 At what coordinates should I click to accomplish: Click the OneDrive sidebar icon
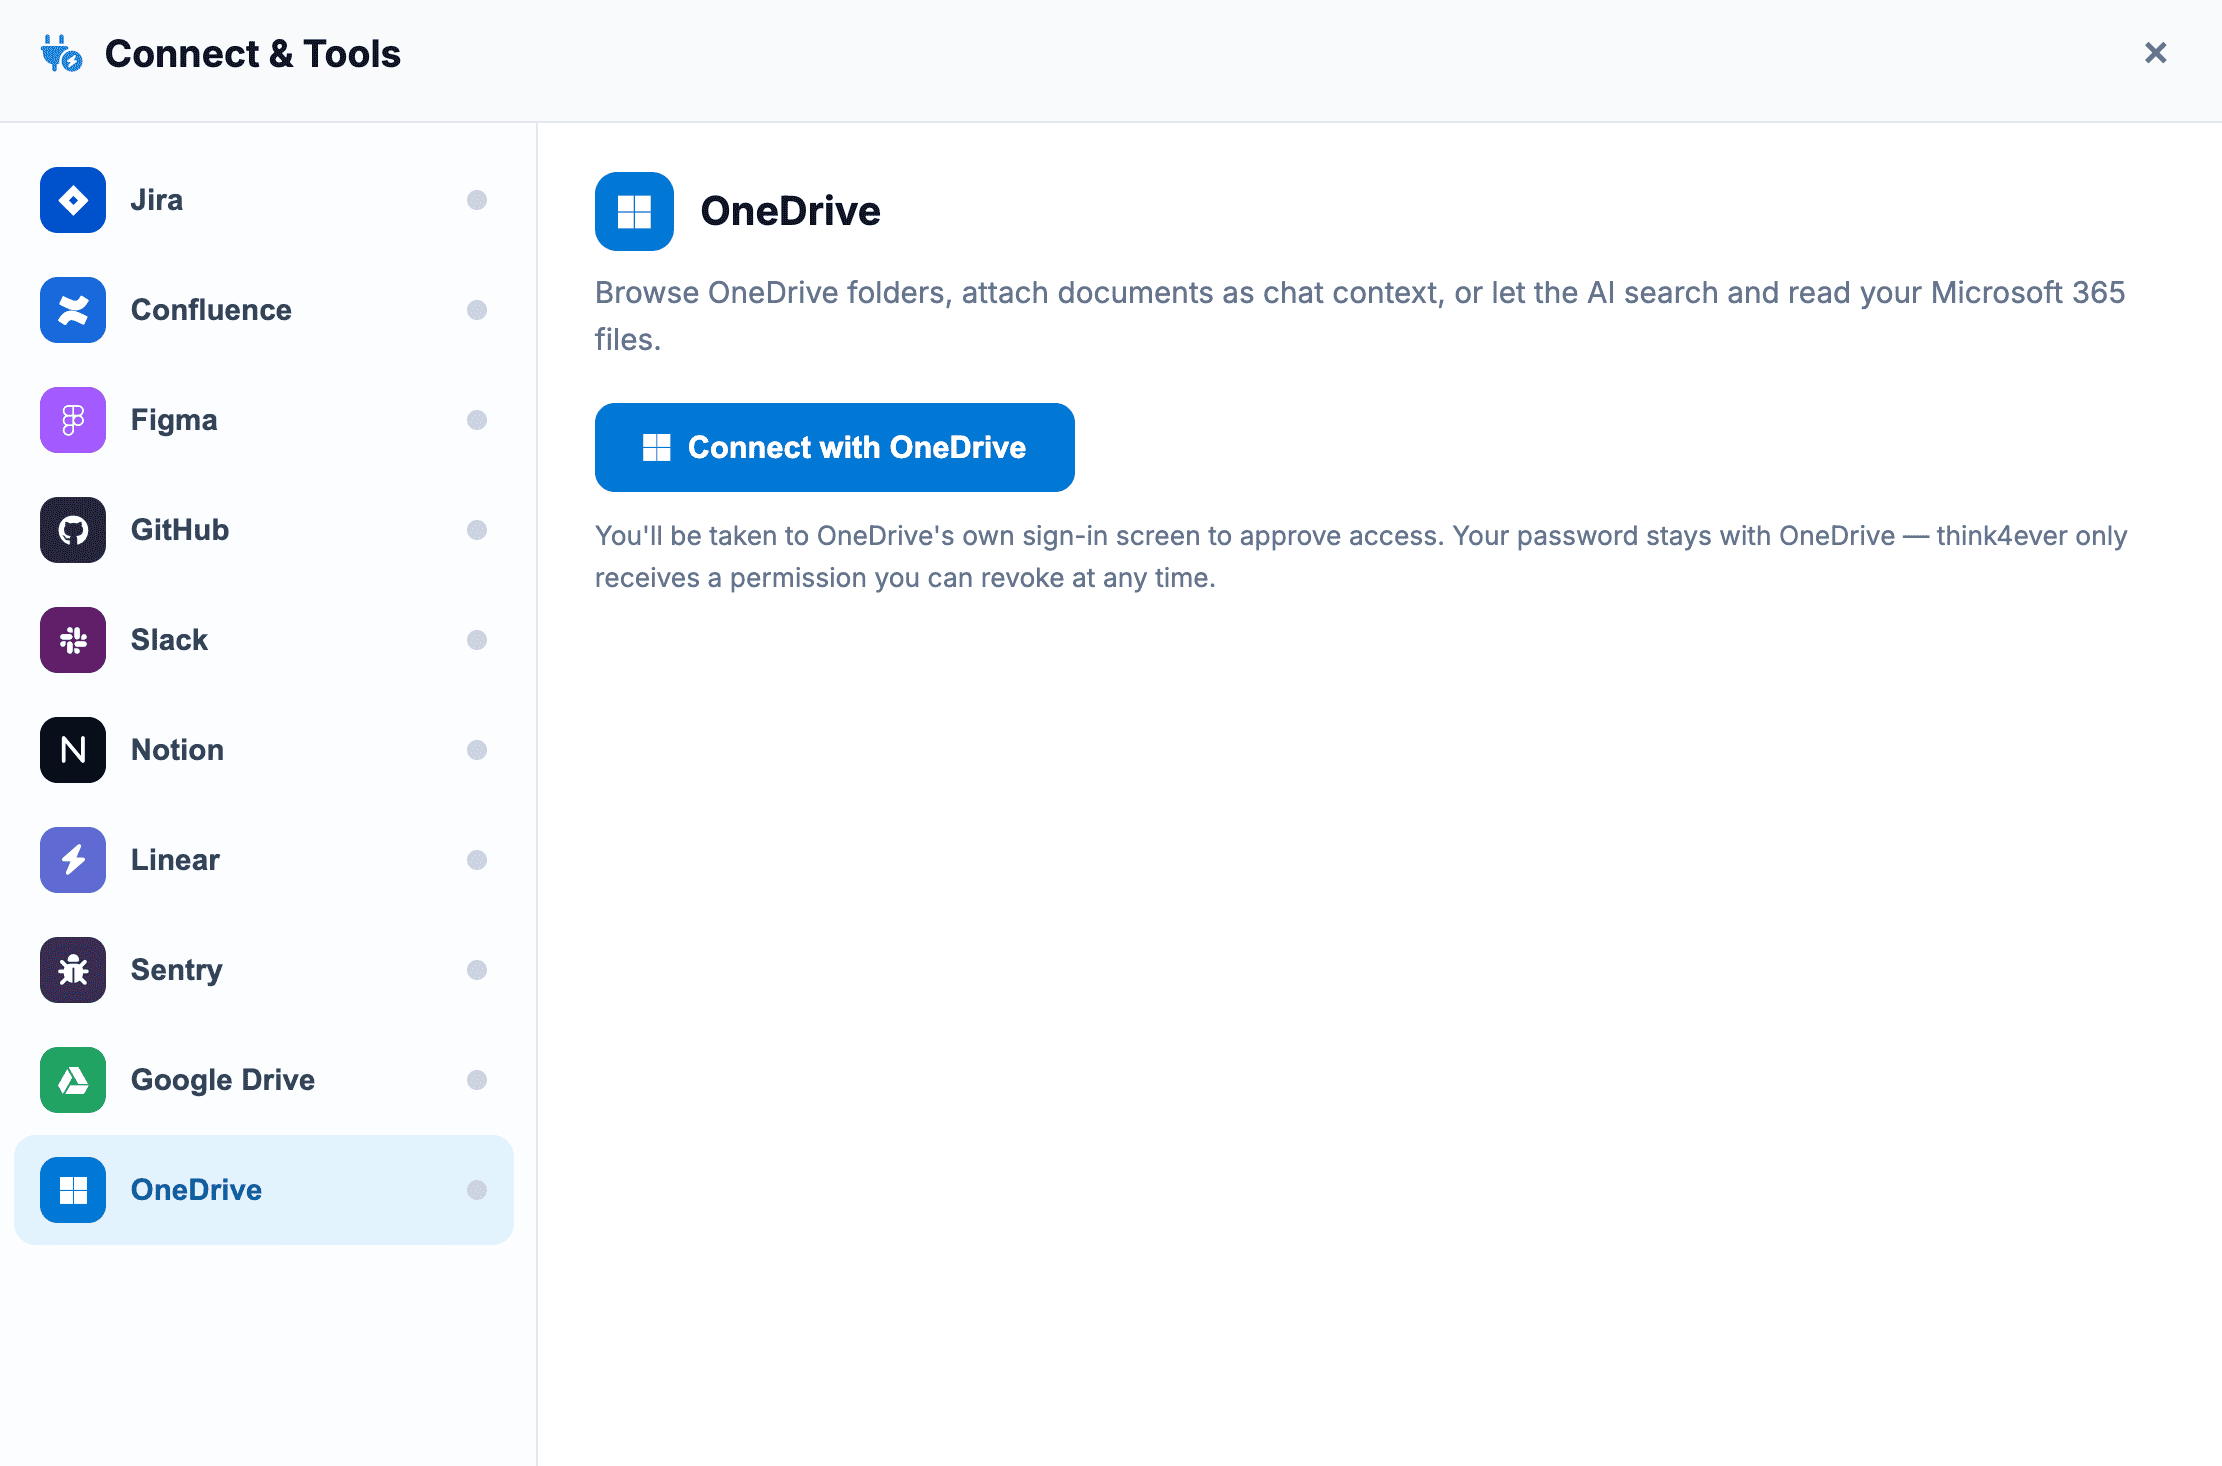point(73,1190)
